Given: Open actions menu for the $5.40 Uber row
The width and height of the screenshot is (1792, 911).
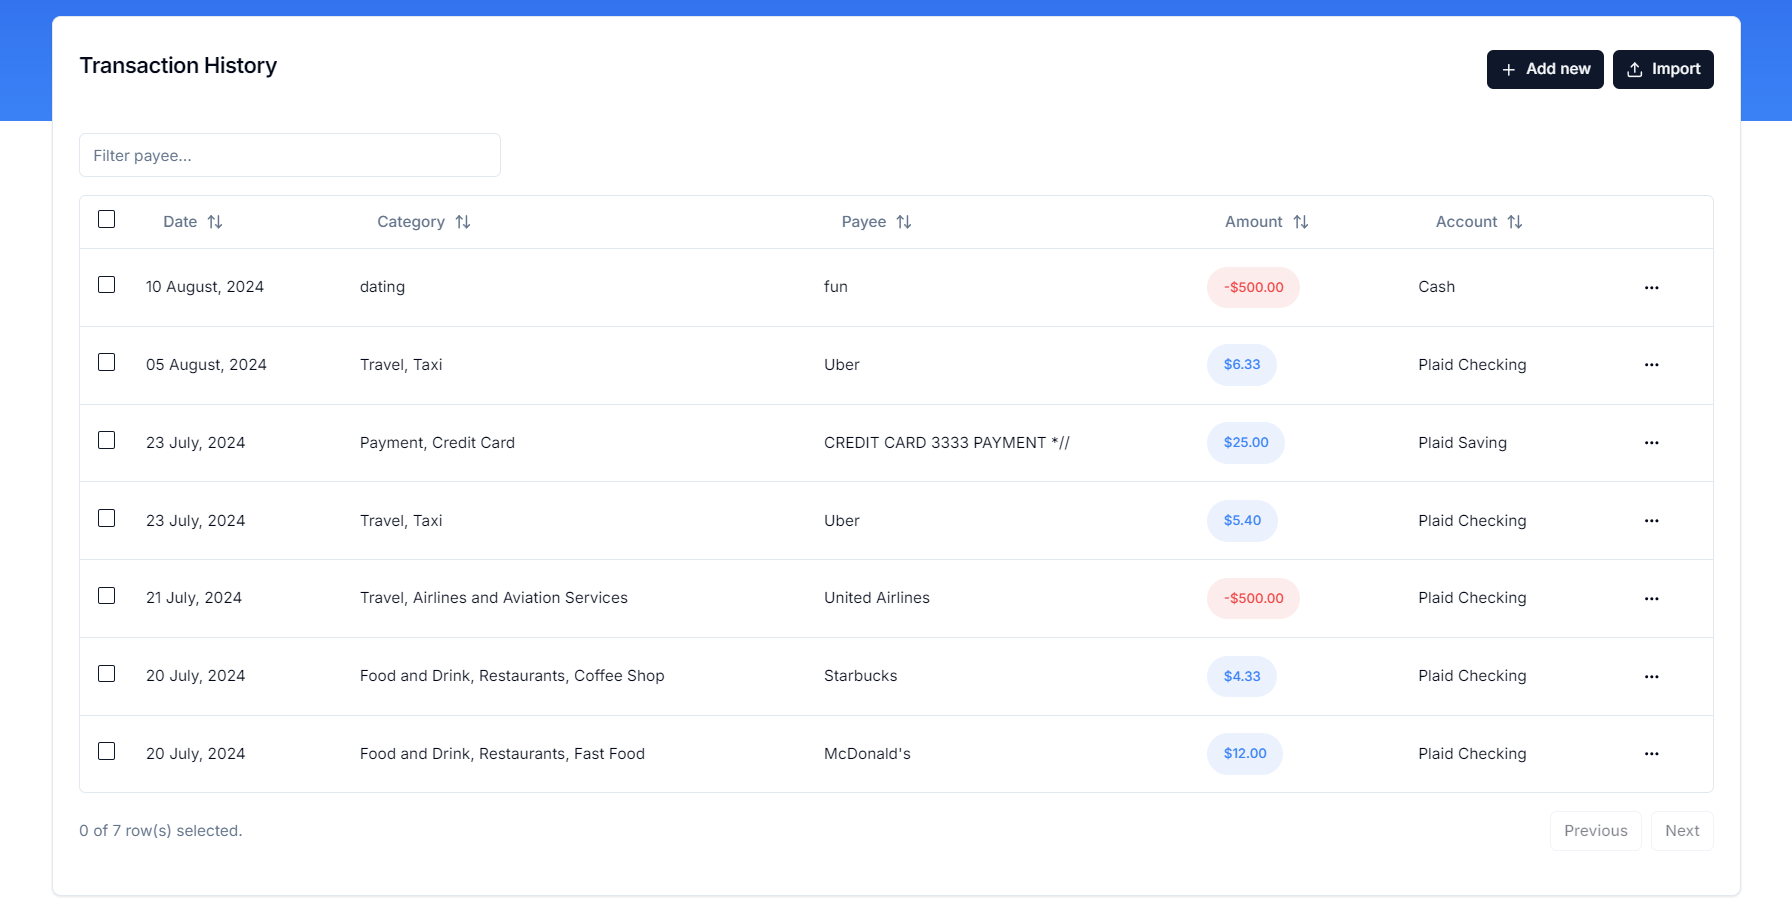Looking at the screenshot, I should [1651, 521].
